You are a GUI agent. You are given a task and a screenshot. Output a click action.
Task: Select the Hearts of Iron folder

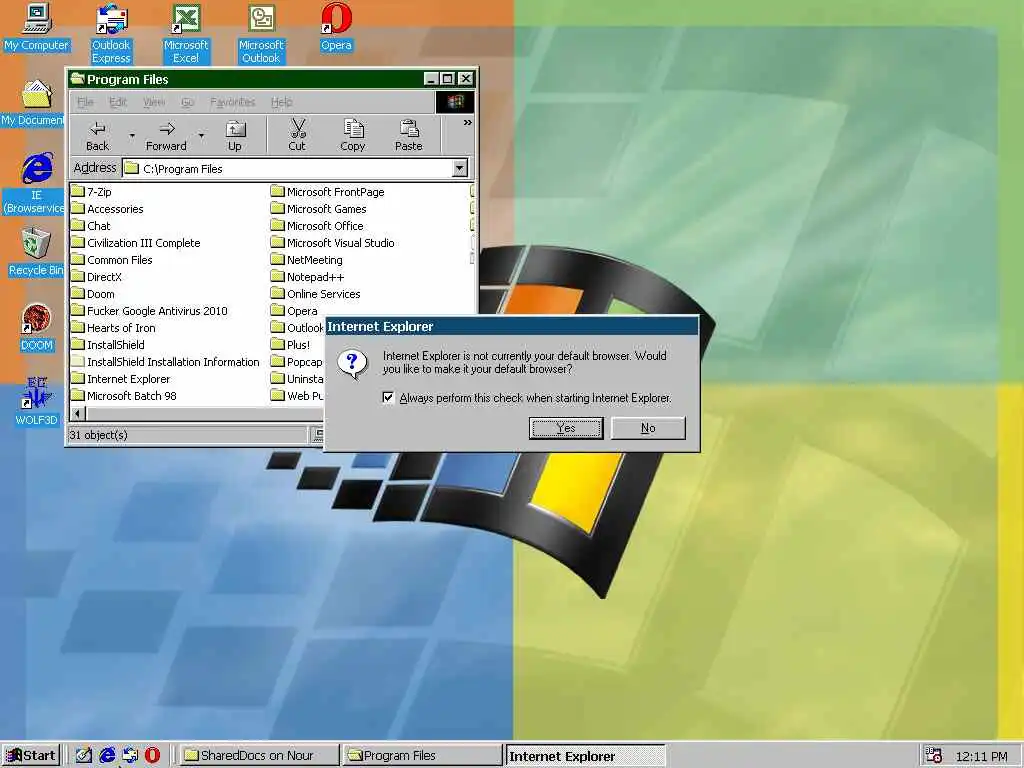tap(114, 328)
